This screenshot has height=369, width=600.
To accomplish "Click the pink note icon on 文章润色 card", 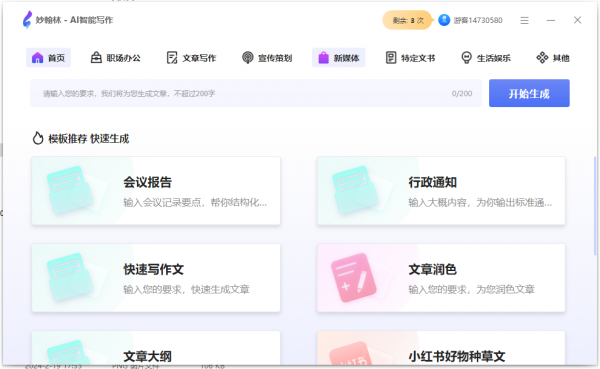I will [354, 277].
